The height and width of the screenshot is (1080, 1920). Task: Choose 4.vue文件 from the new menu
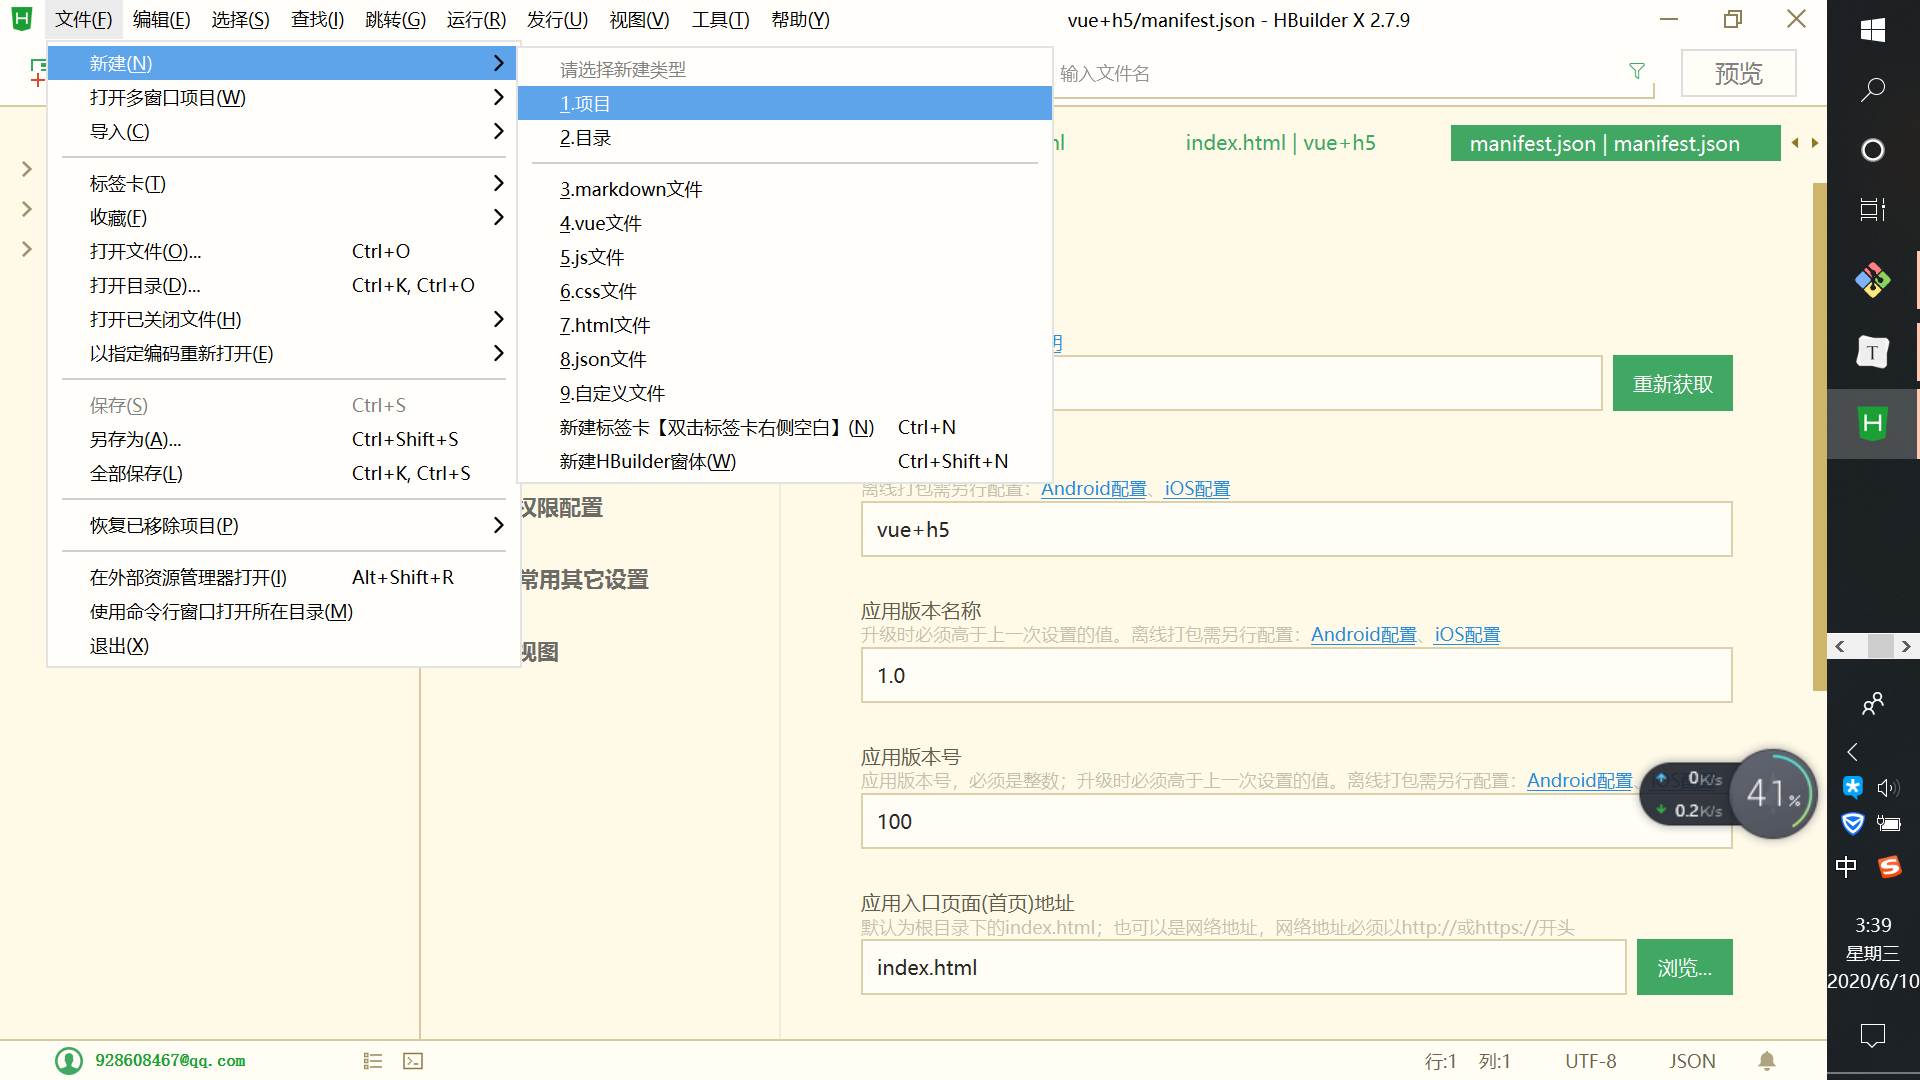601,223
